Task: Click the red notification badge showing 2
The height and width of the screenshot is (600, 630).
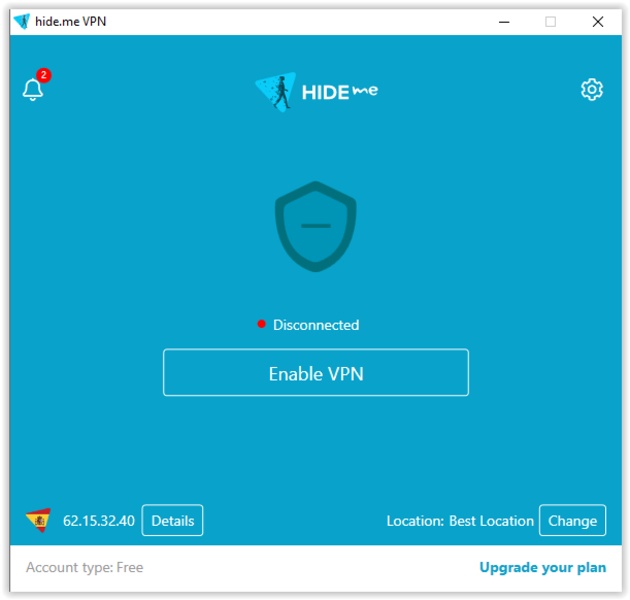Action: point(43,75)
